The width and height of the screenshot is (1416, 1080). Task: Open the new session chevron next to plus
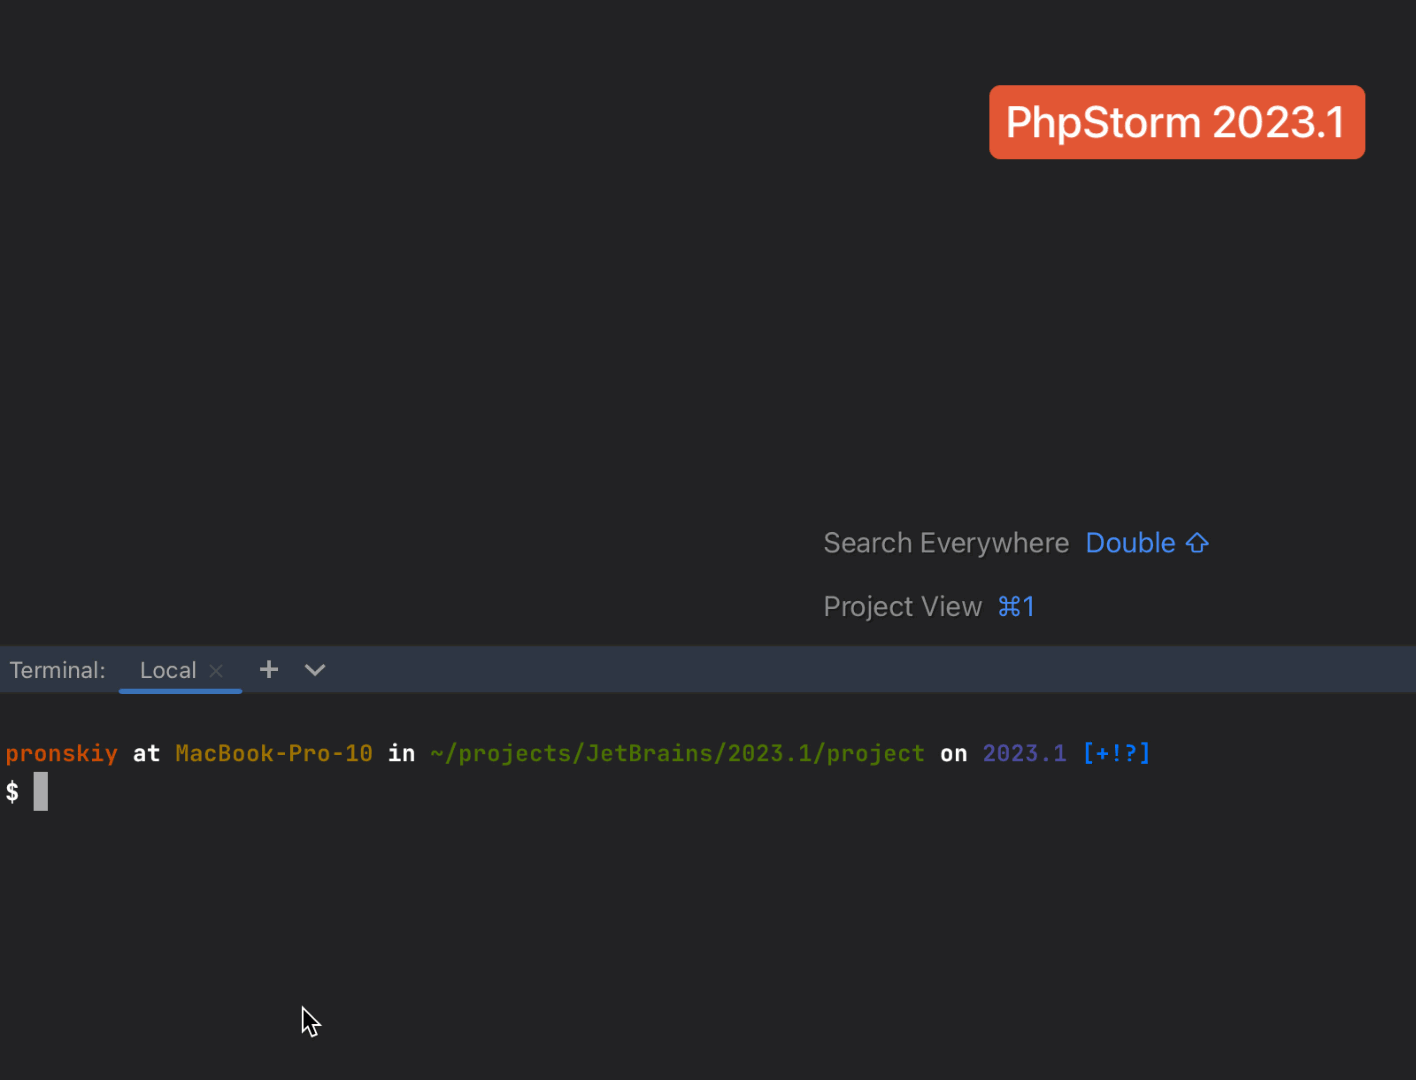(314, 671)
